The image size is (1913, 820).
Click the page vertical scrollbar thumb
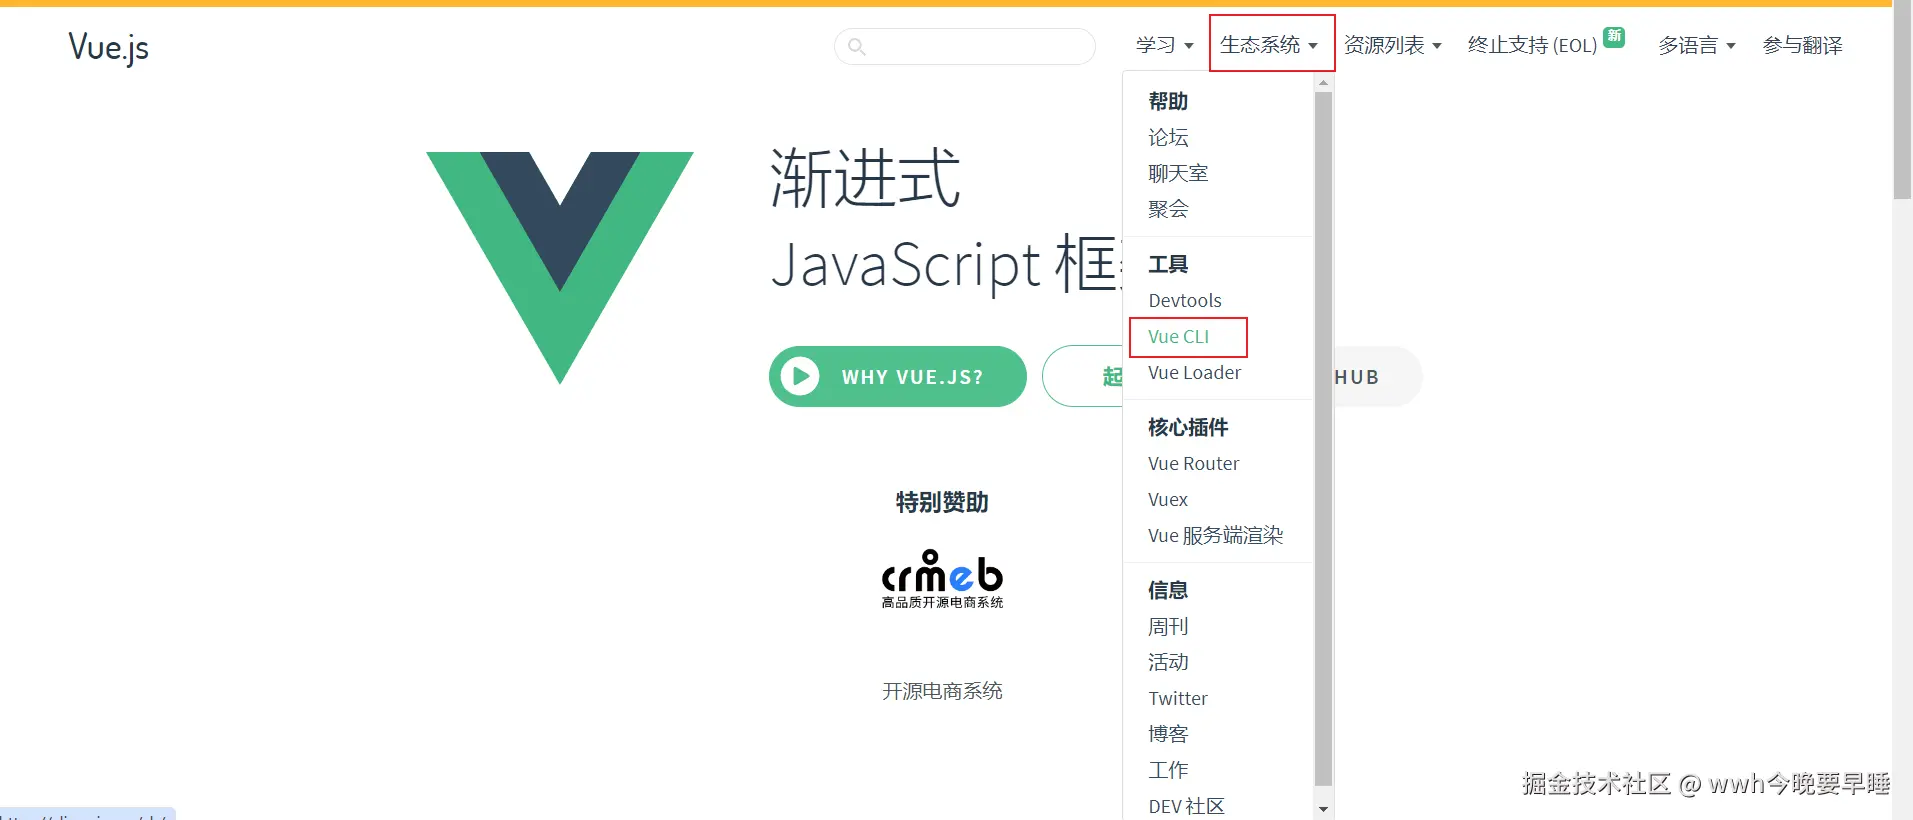pos(1902,100)
